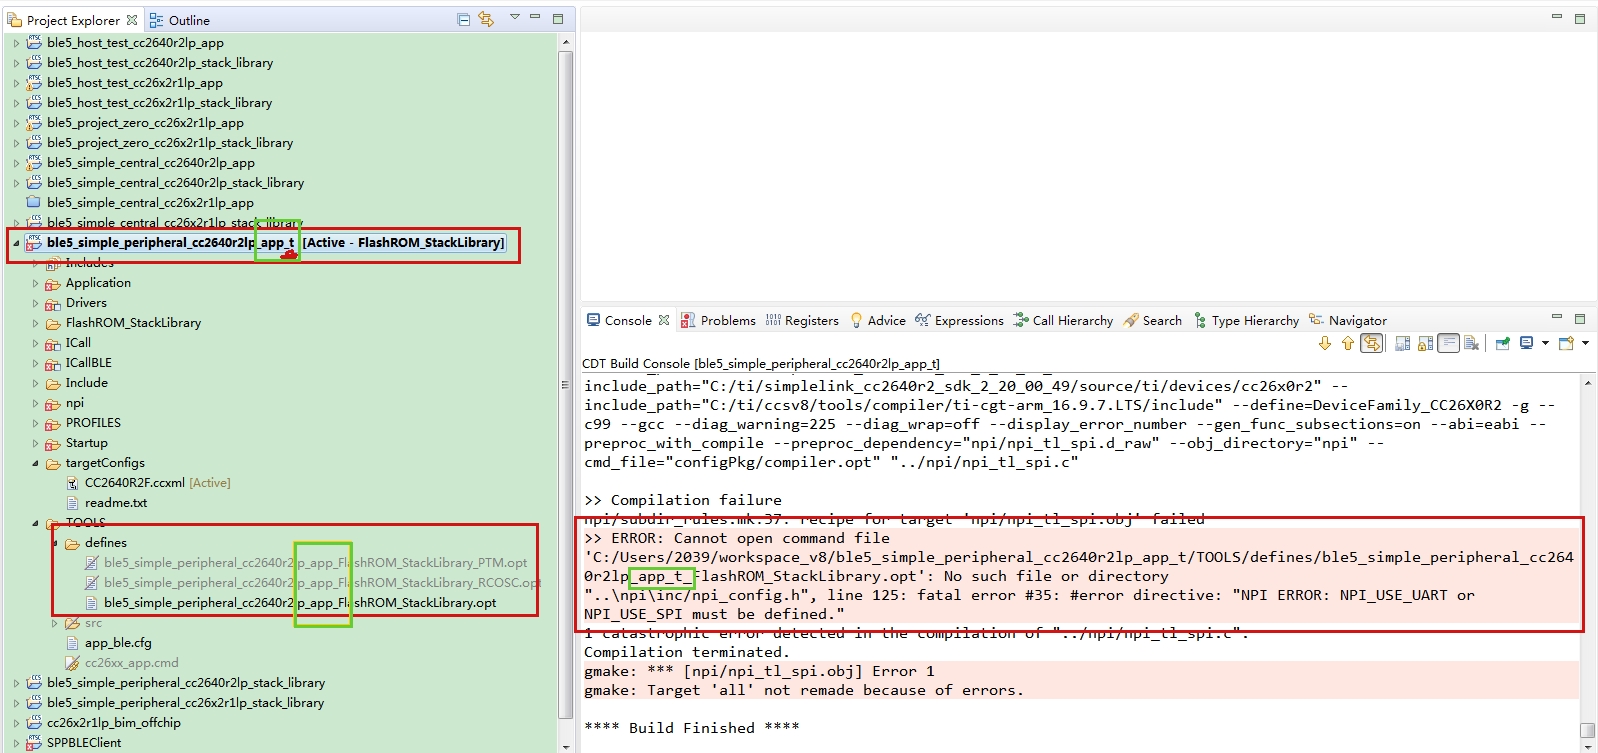This screenshot has width=1598, height=753.
Task: Collapse the TOOLS folder arrow
Action: click(x=35, y=523)
